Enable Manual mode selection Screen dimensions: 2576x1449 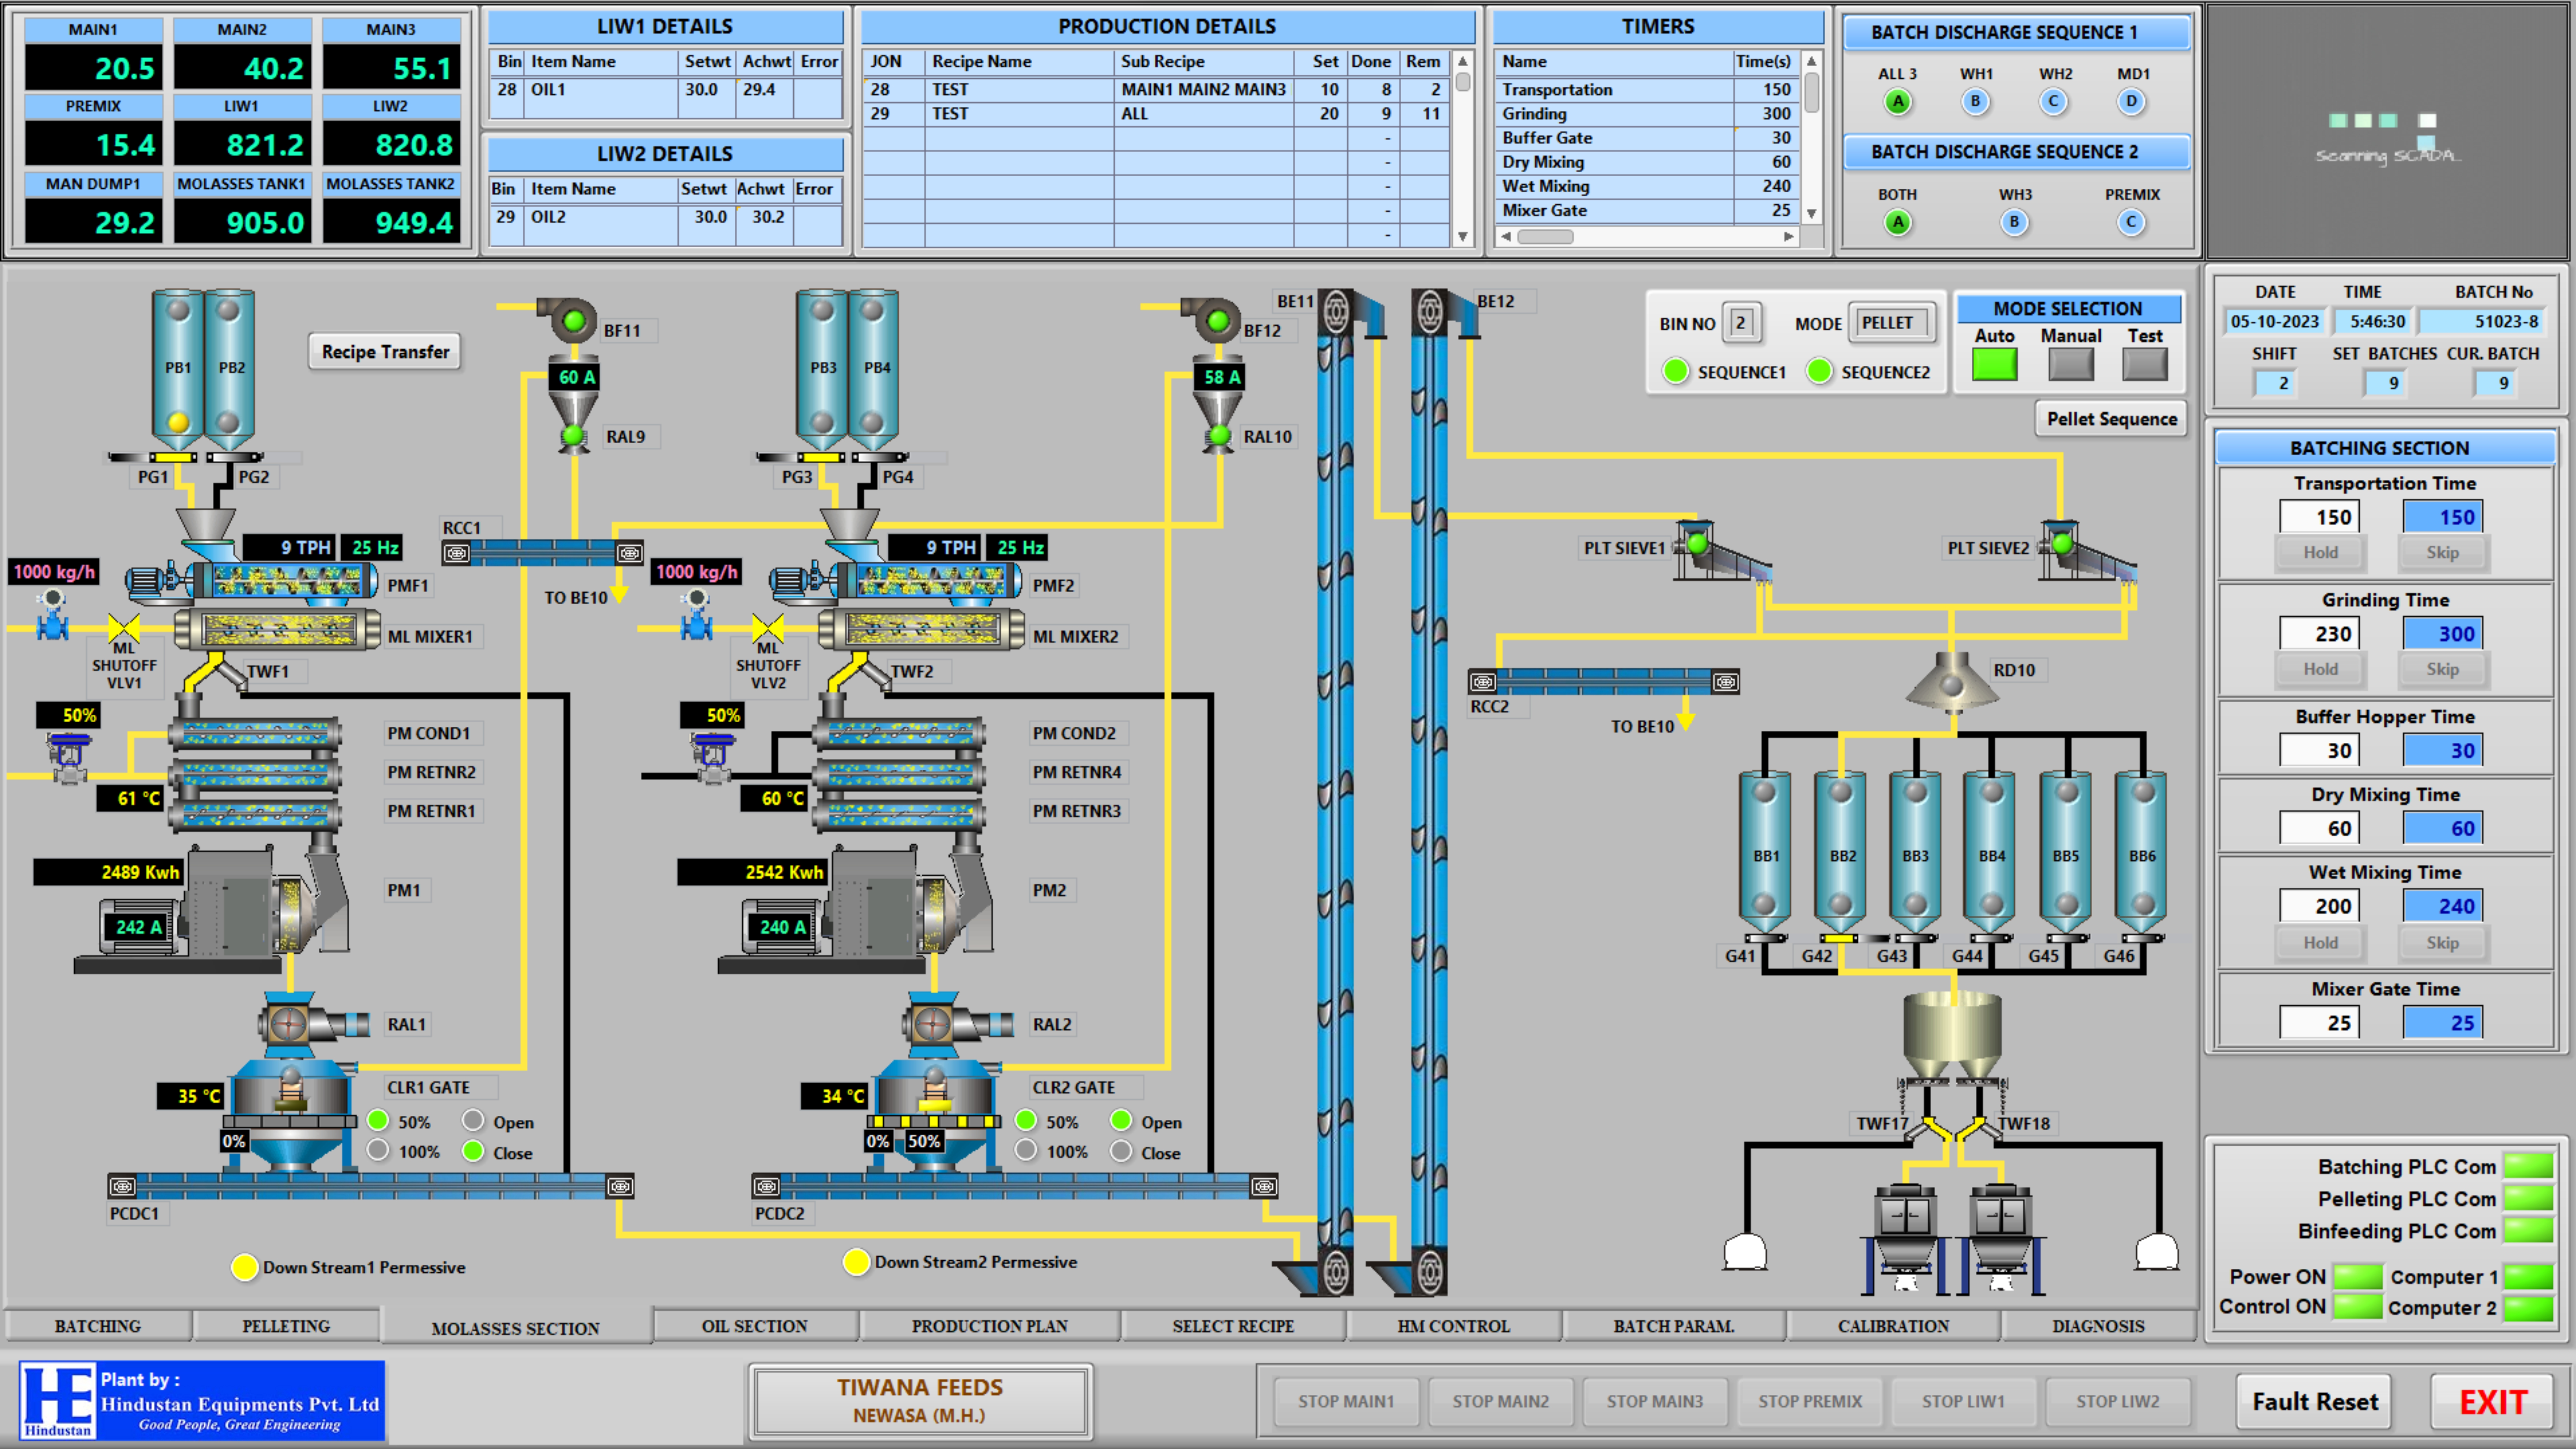[x=2071, y=364]
